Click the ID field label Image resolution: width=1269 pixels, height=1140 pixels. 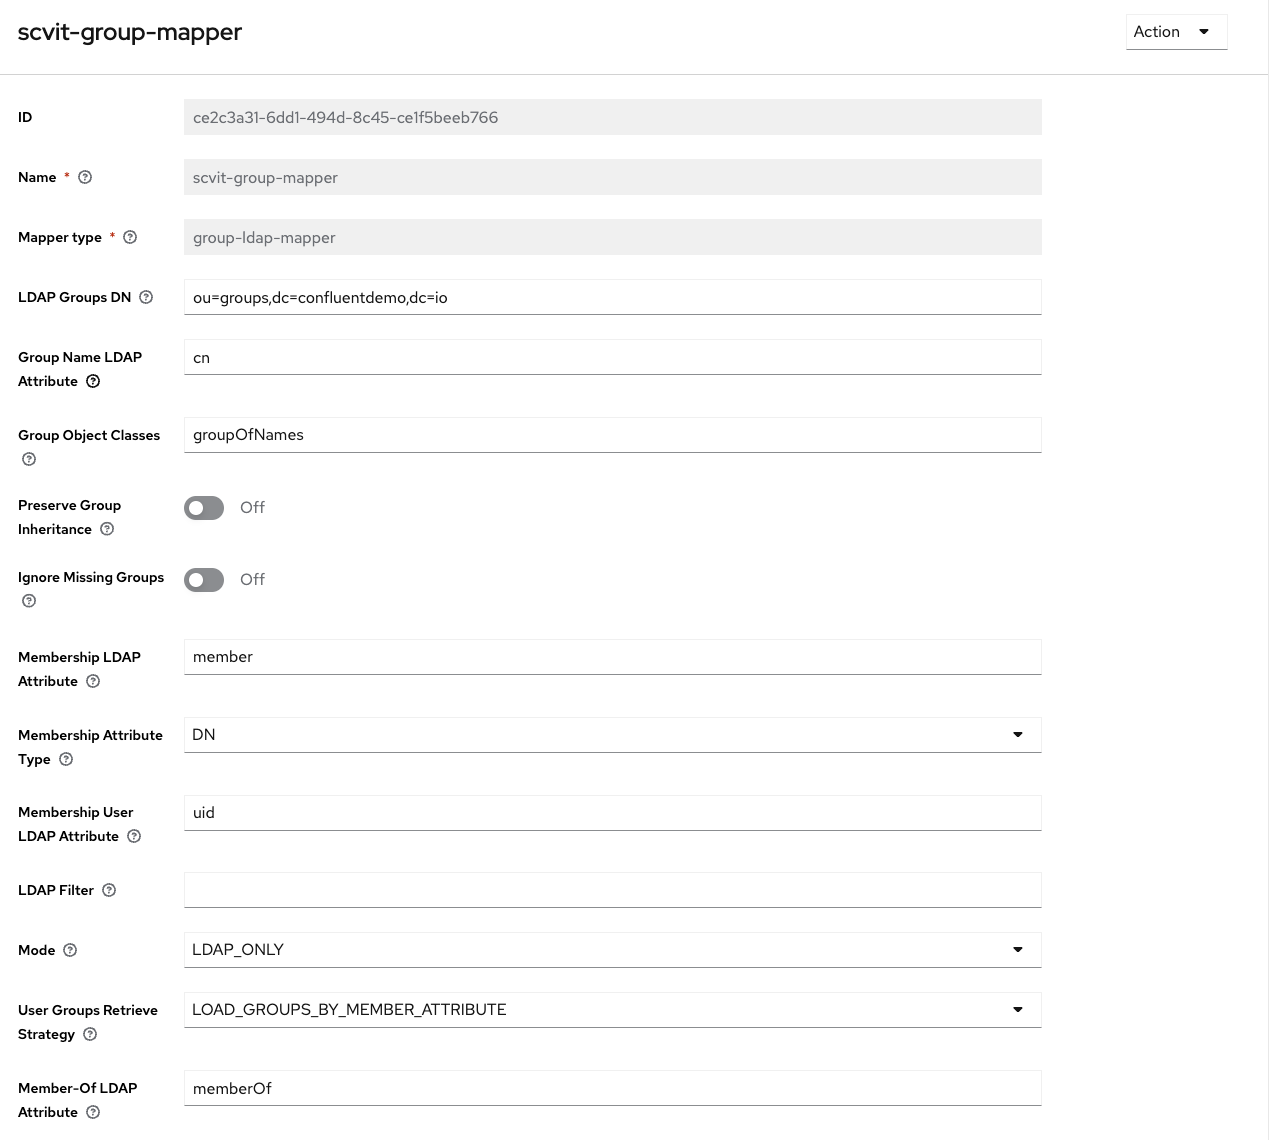[25, 117]
